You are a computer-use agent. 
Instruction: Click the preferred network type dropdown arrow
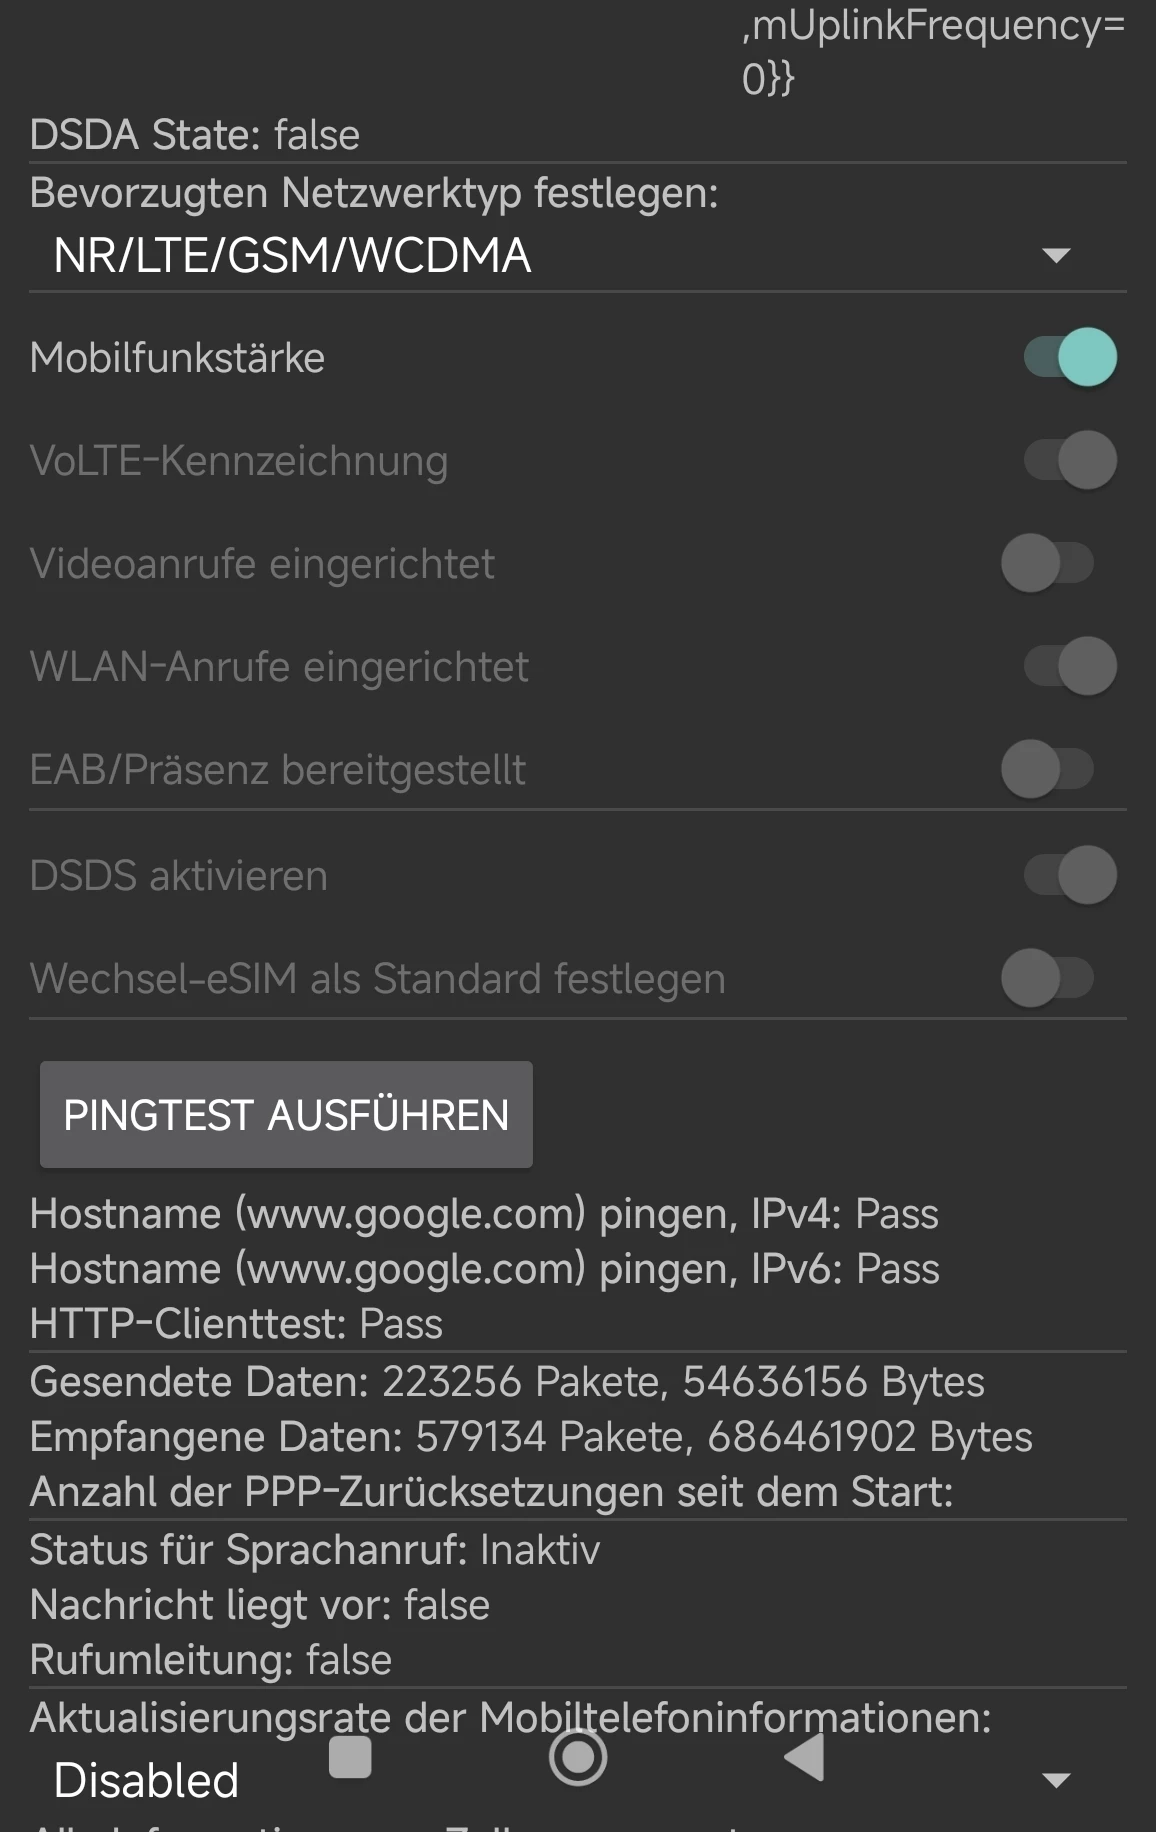(1056, 256)
